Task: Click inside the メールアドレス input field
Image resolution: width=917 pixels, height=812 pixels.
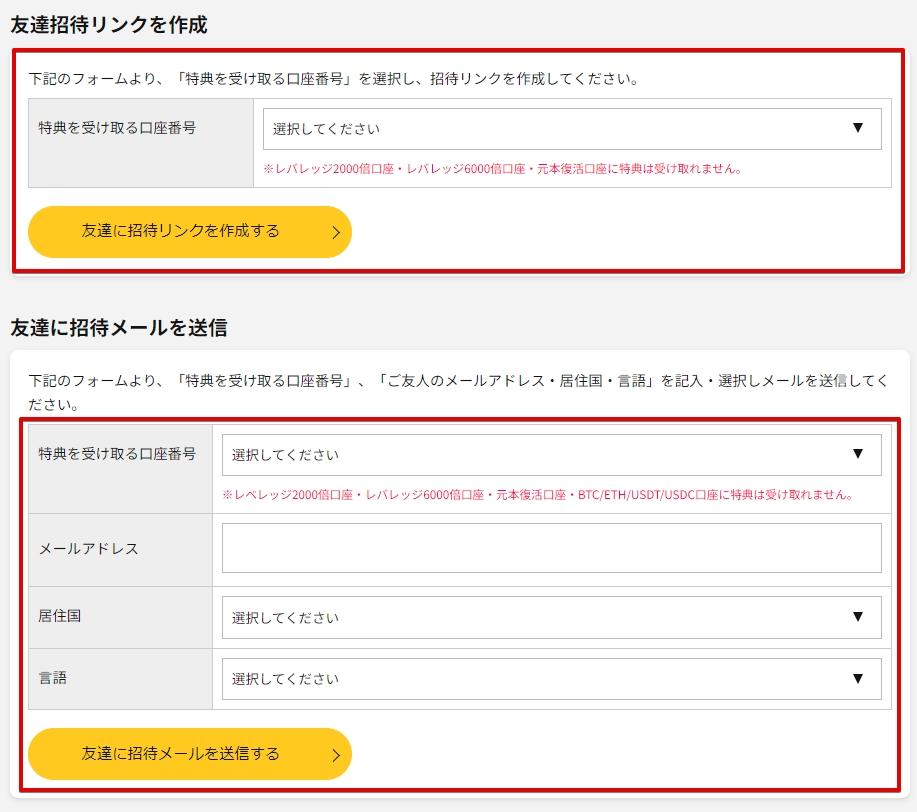Action: click(x=550, y=547)
